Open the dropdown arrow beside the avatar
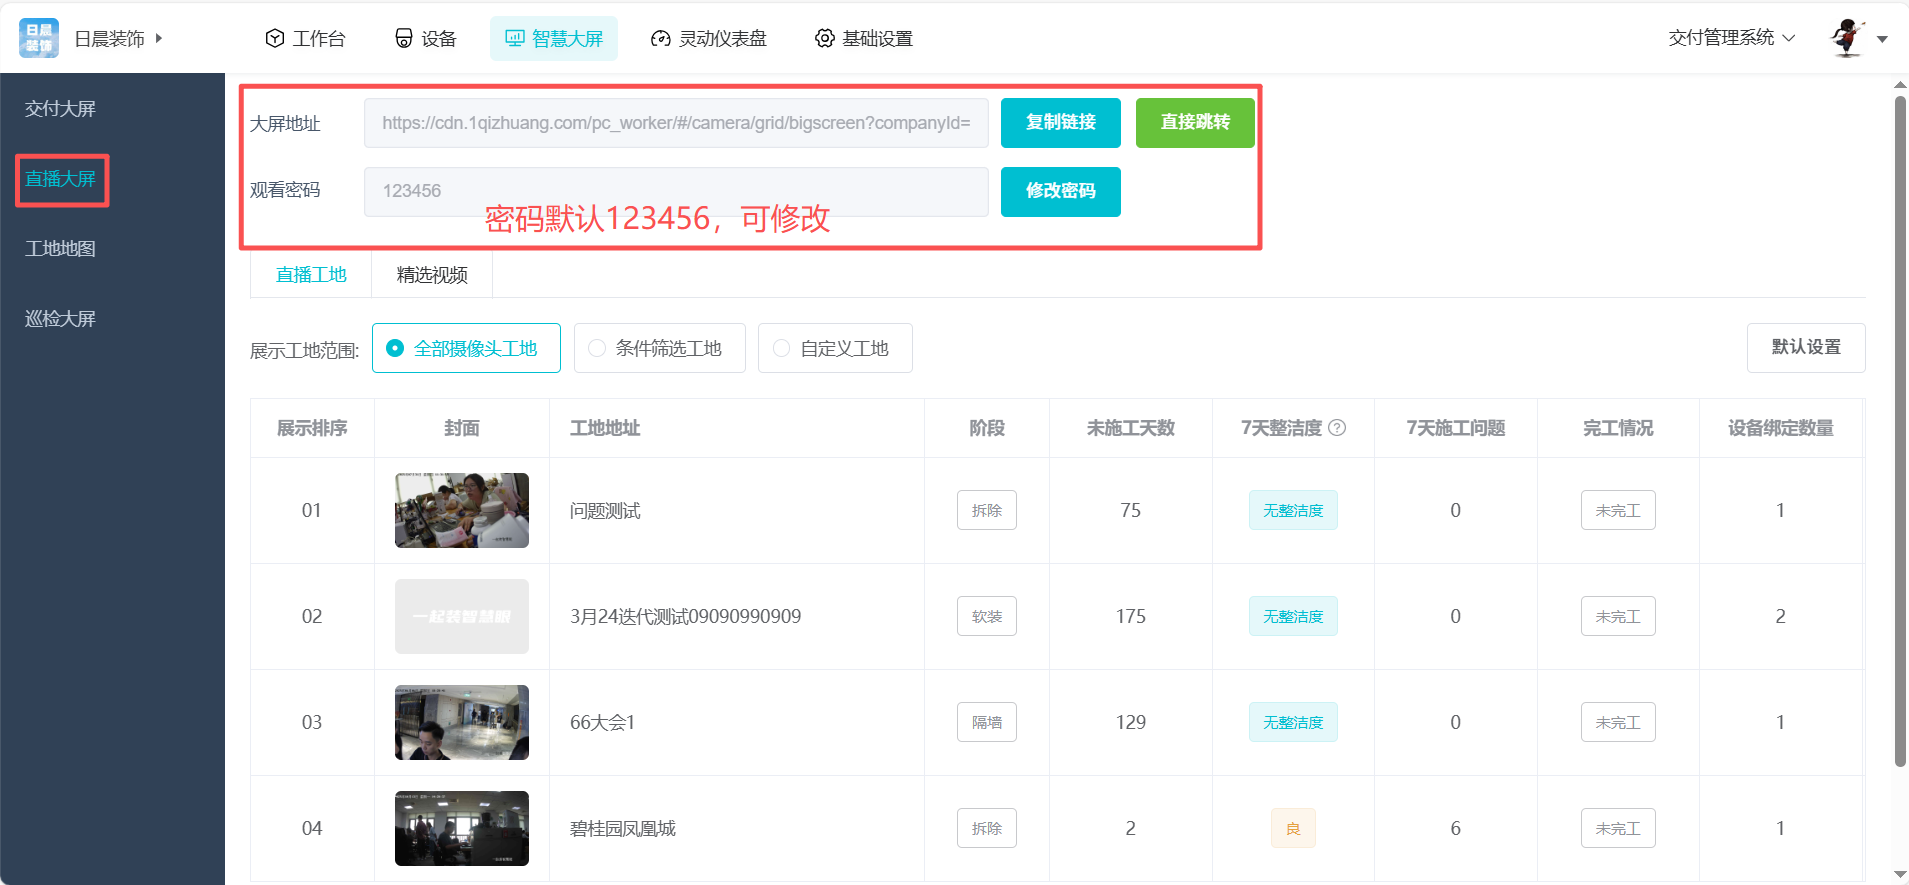This screenshot has height=885, width=1909. [1882, 39]
